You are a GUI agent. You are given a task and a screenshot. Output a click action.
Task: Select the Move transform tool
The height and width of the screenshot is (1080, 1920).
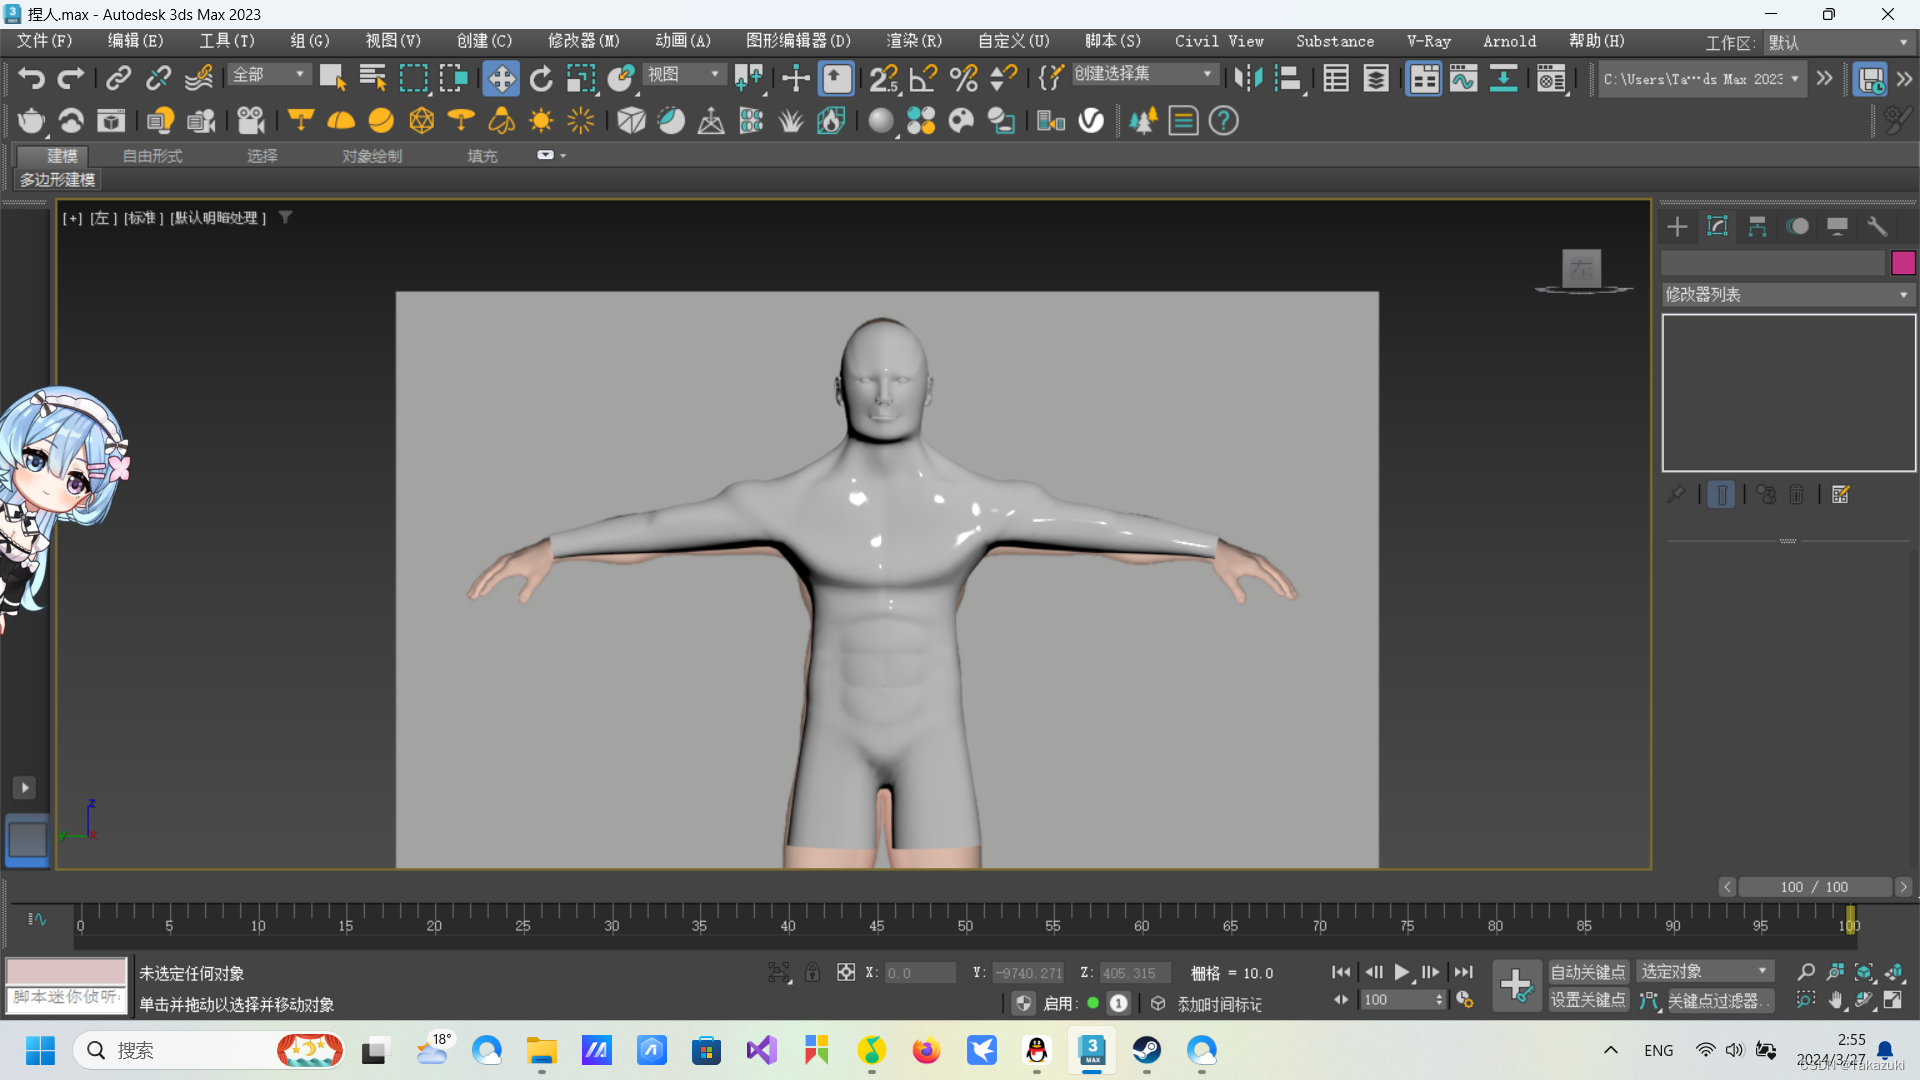(500, 78)
